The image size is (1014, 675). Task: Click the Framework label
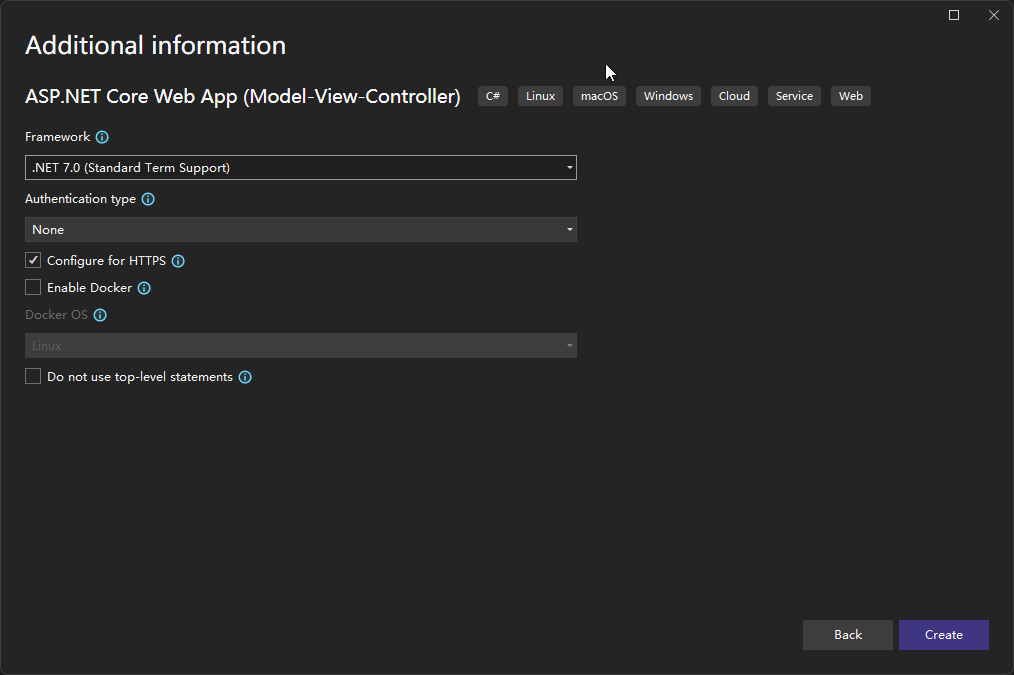click(x=58, y=137)
